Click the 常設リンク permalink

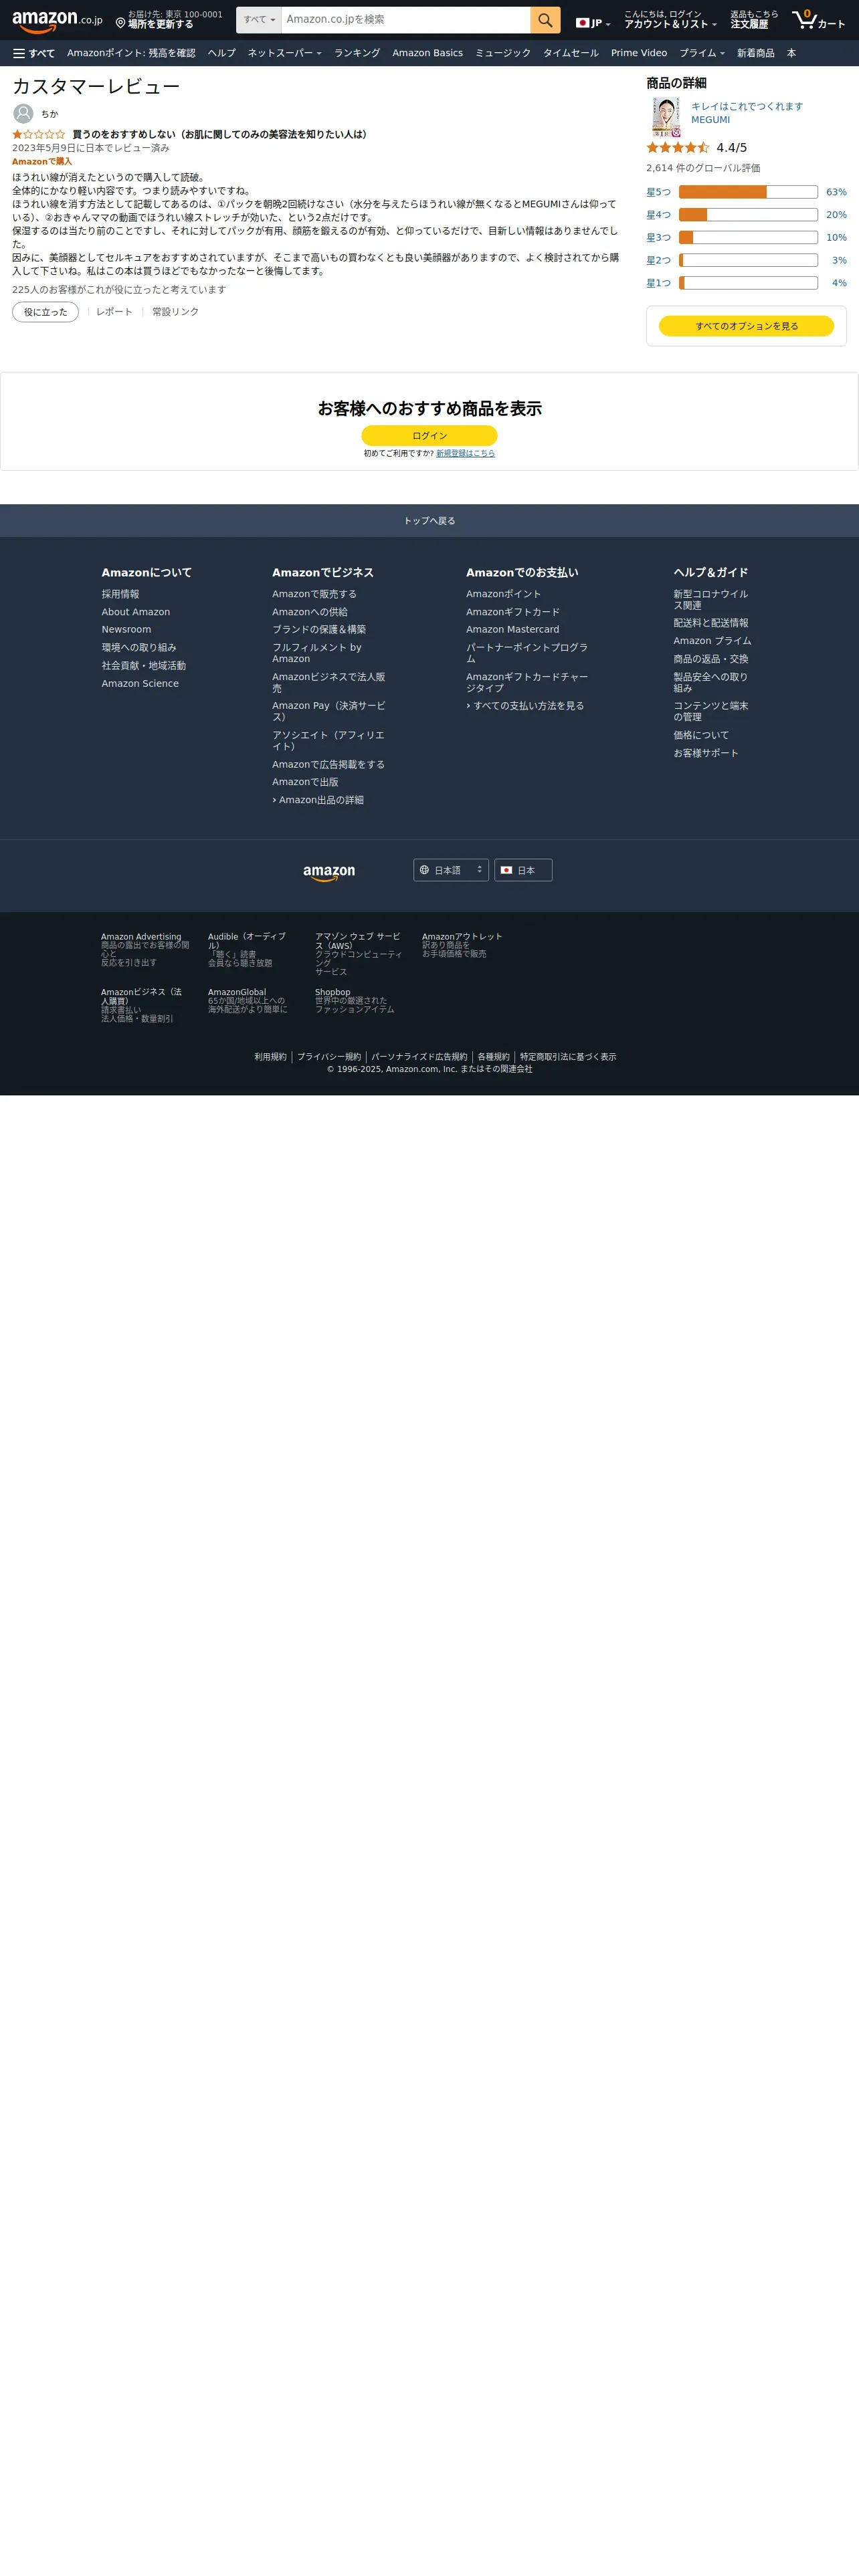pos(175,312)
